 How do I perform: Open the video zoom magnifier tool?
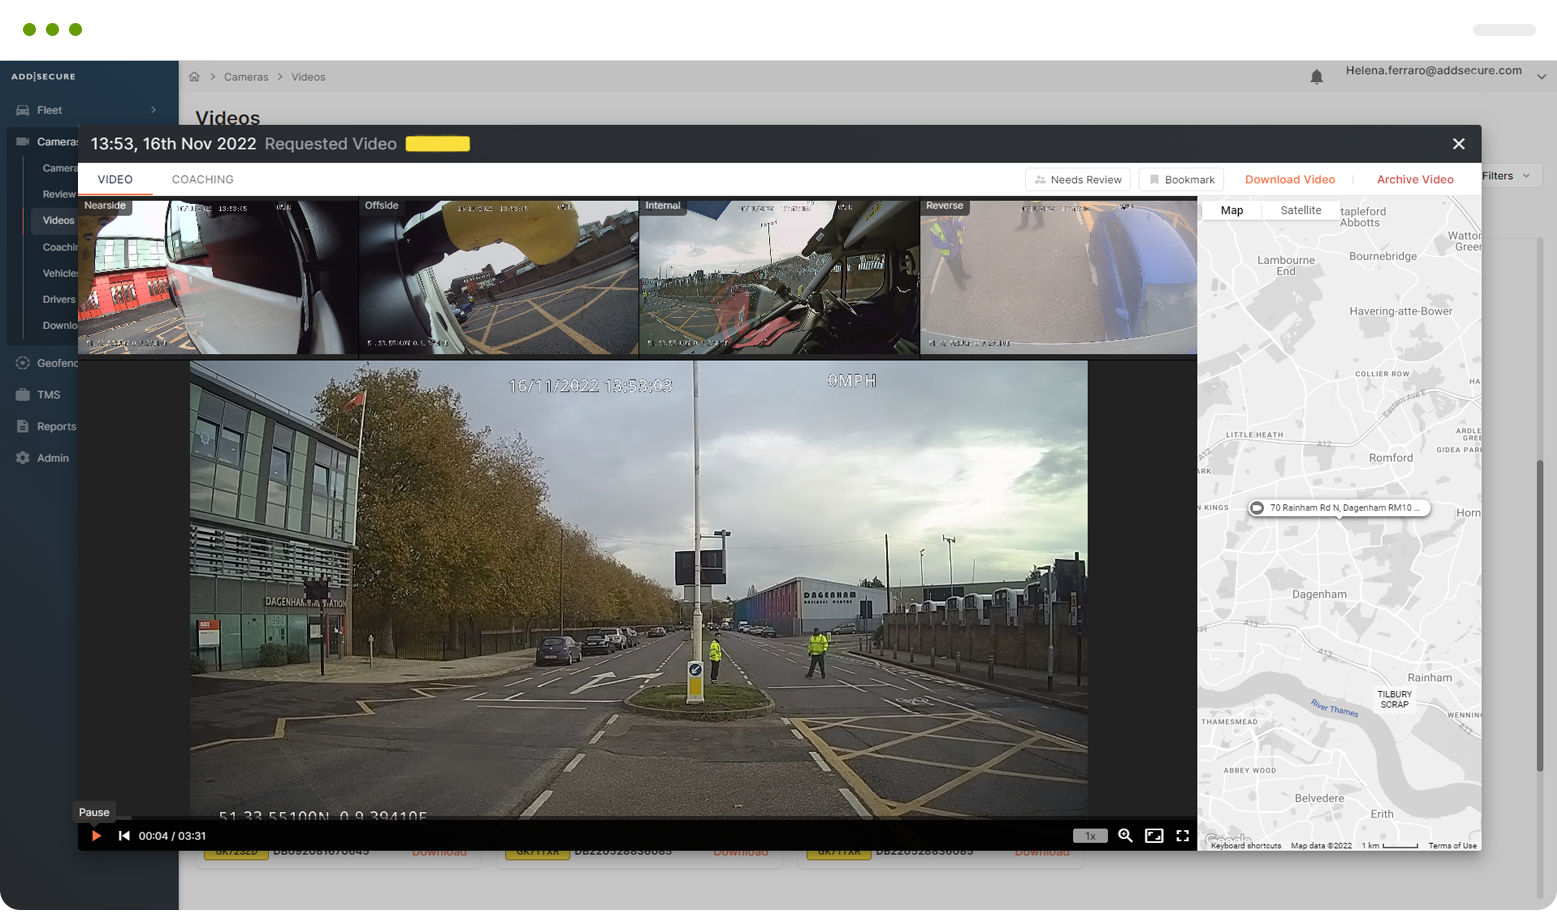pos(1125,836)
